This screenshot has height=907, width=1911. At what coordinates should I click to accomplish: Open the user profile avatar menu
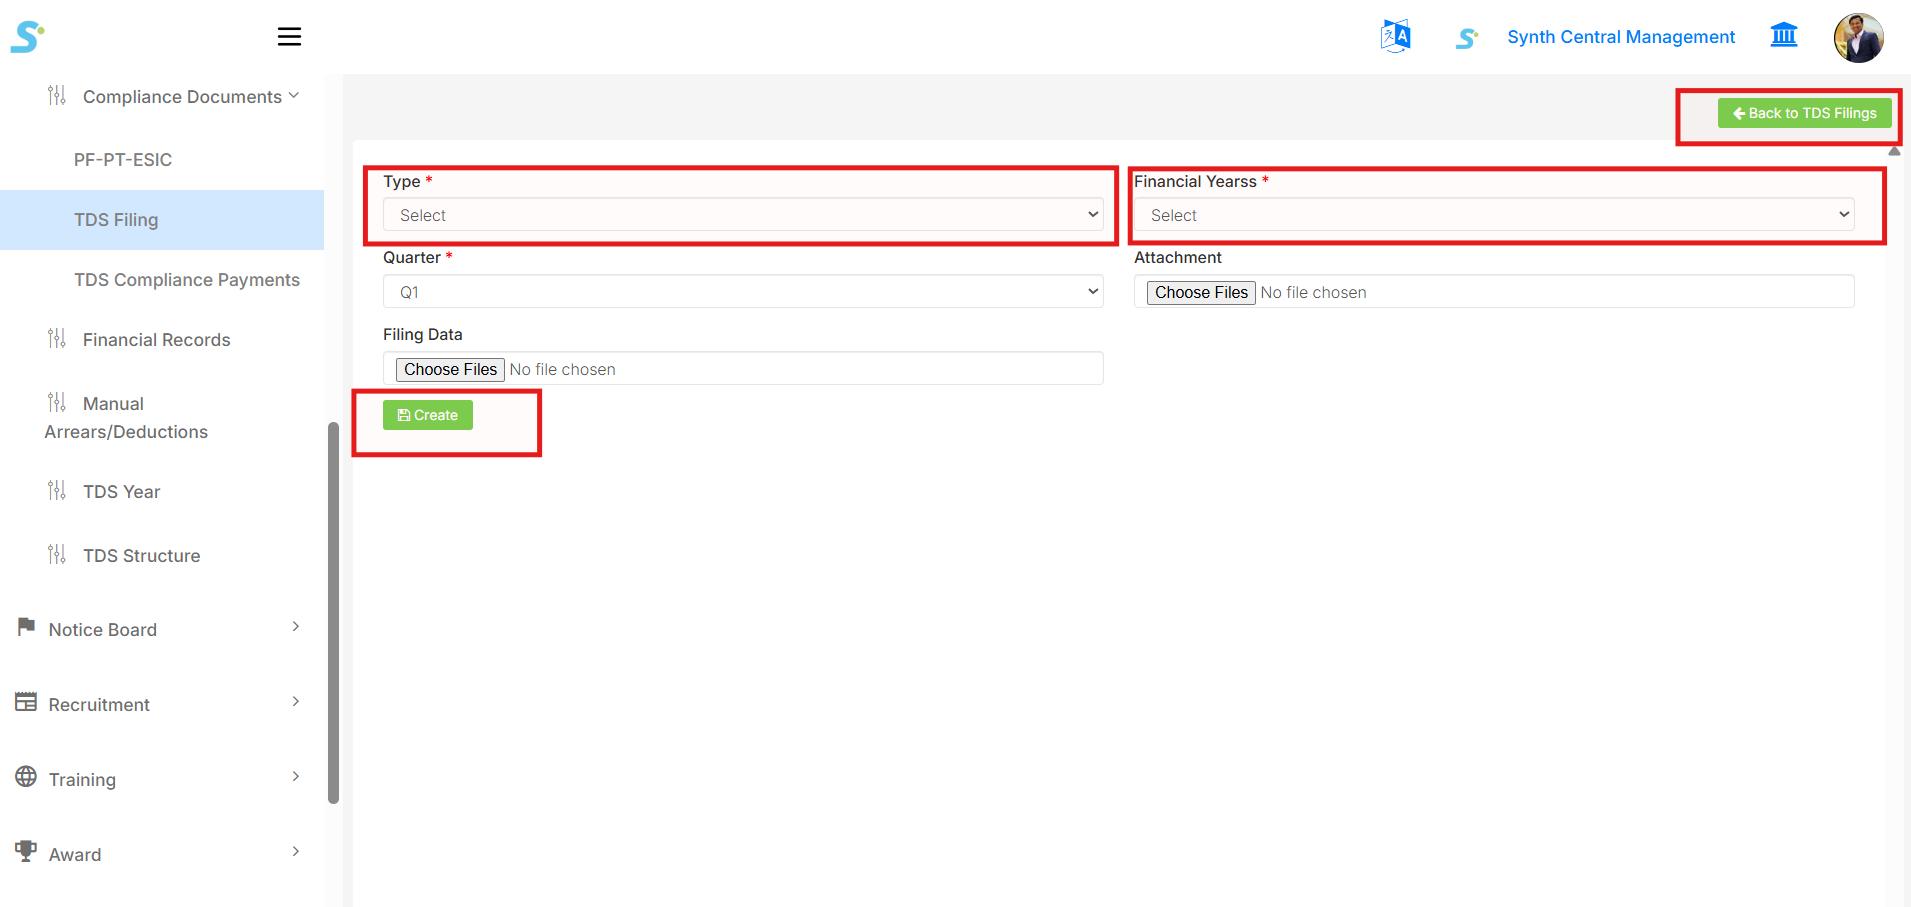coord(1858,37)
